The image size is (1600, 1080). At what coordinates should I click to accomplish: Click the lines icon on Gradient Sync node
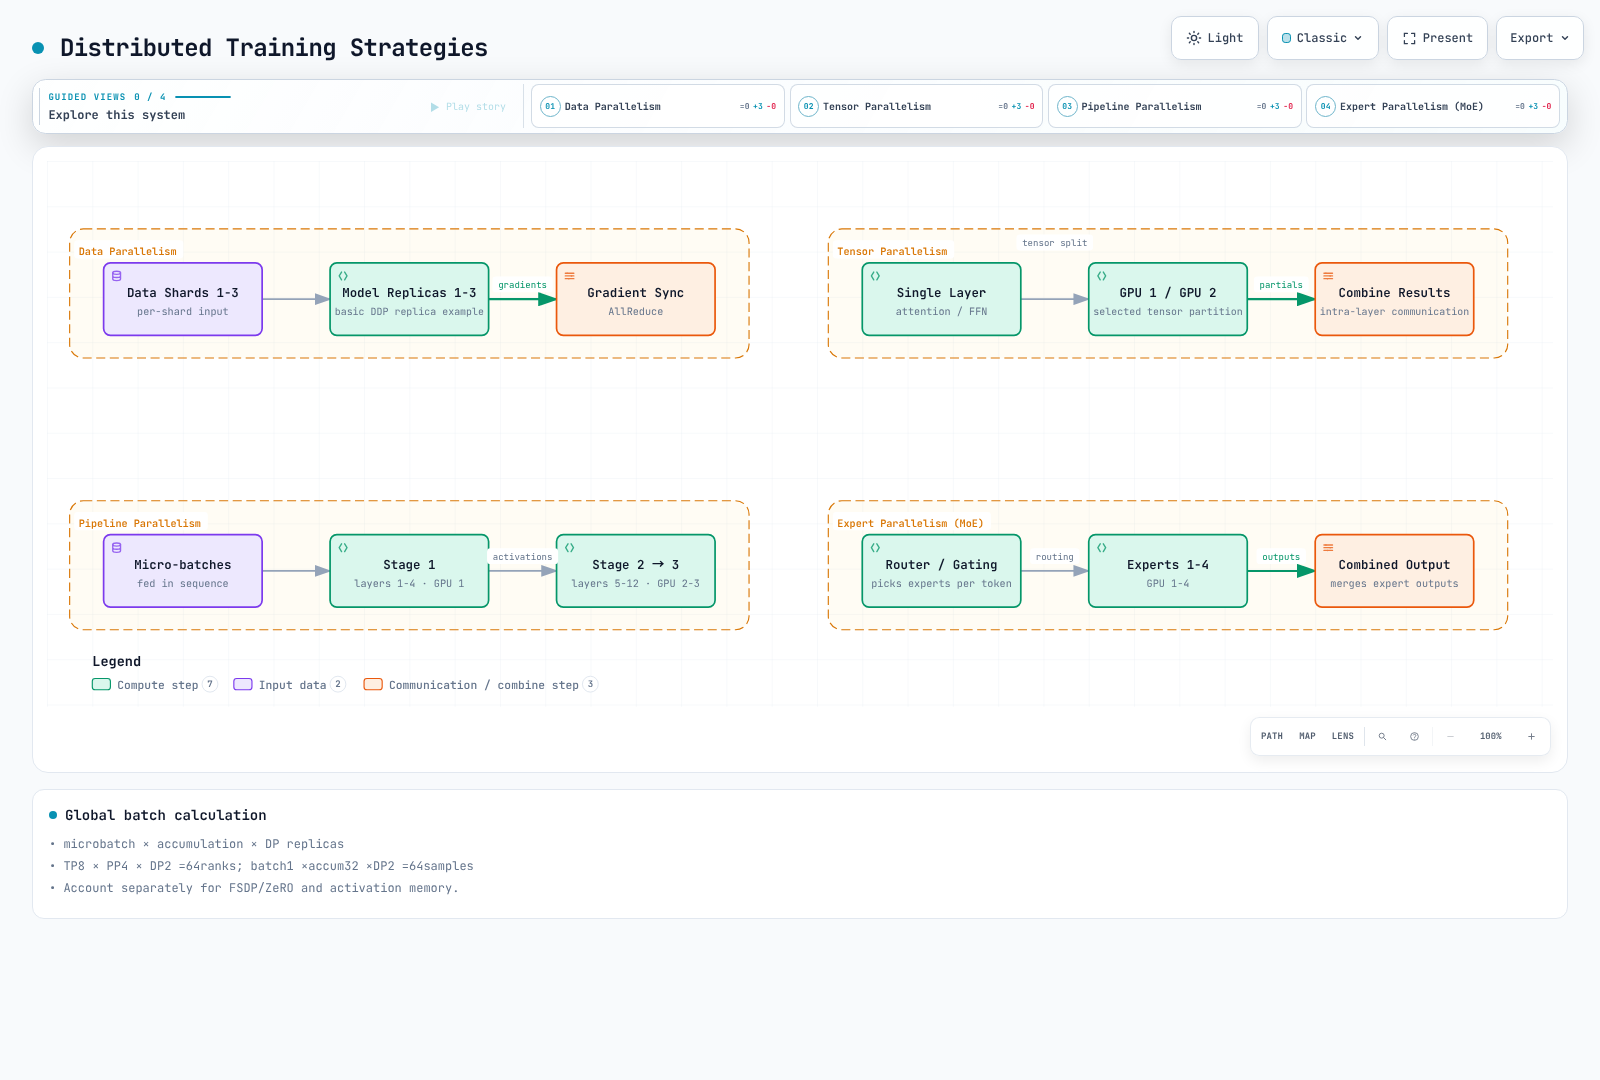pos(570,276)
